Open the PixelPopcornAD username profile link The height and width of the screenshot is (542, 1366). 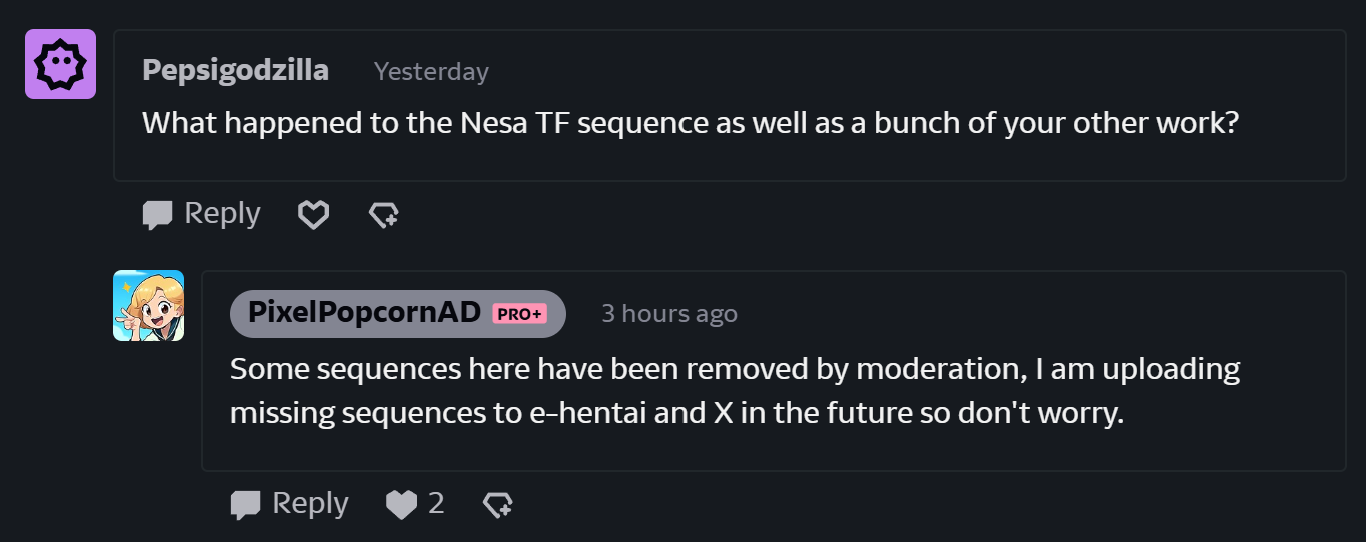[365, 312]
